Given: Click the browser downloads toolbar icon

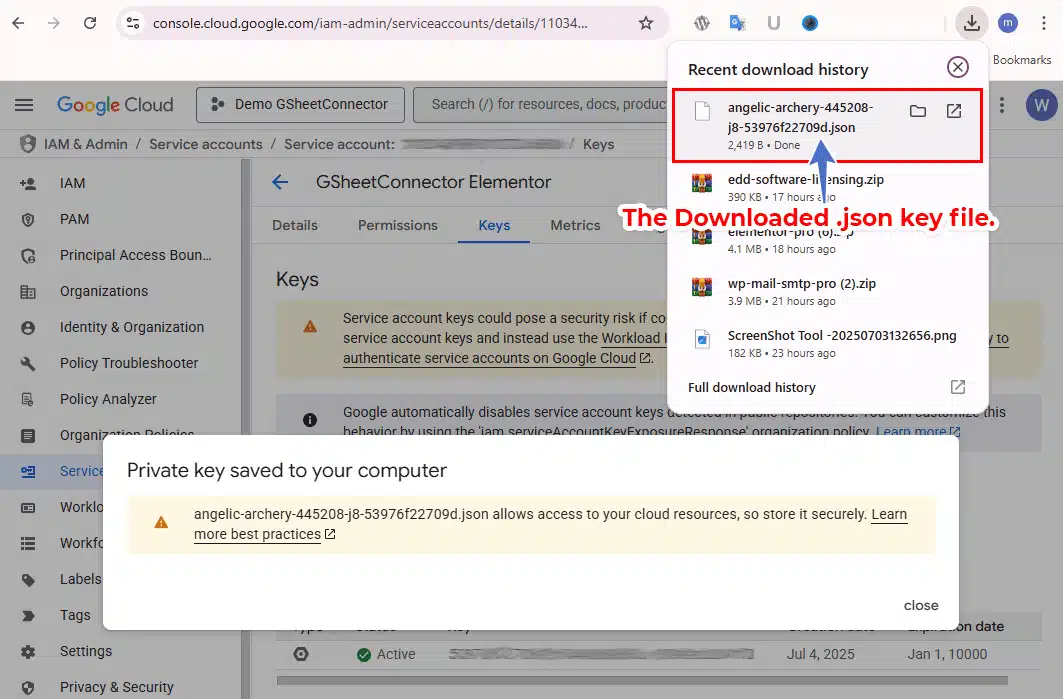Looking at the screenshot, I should (x=971, y=23).
